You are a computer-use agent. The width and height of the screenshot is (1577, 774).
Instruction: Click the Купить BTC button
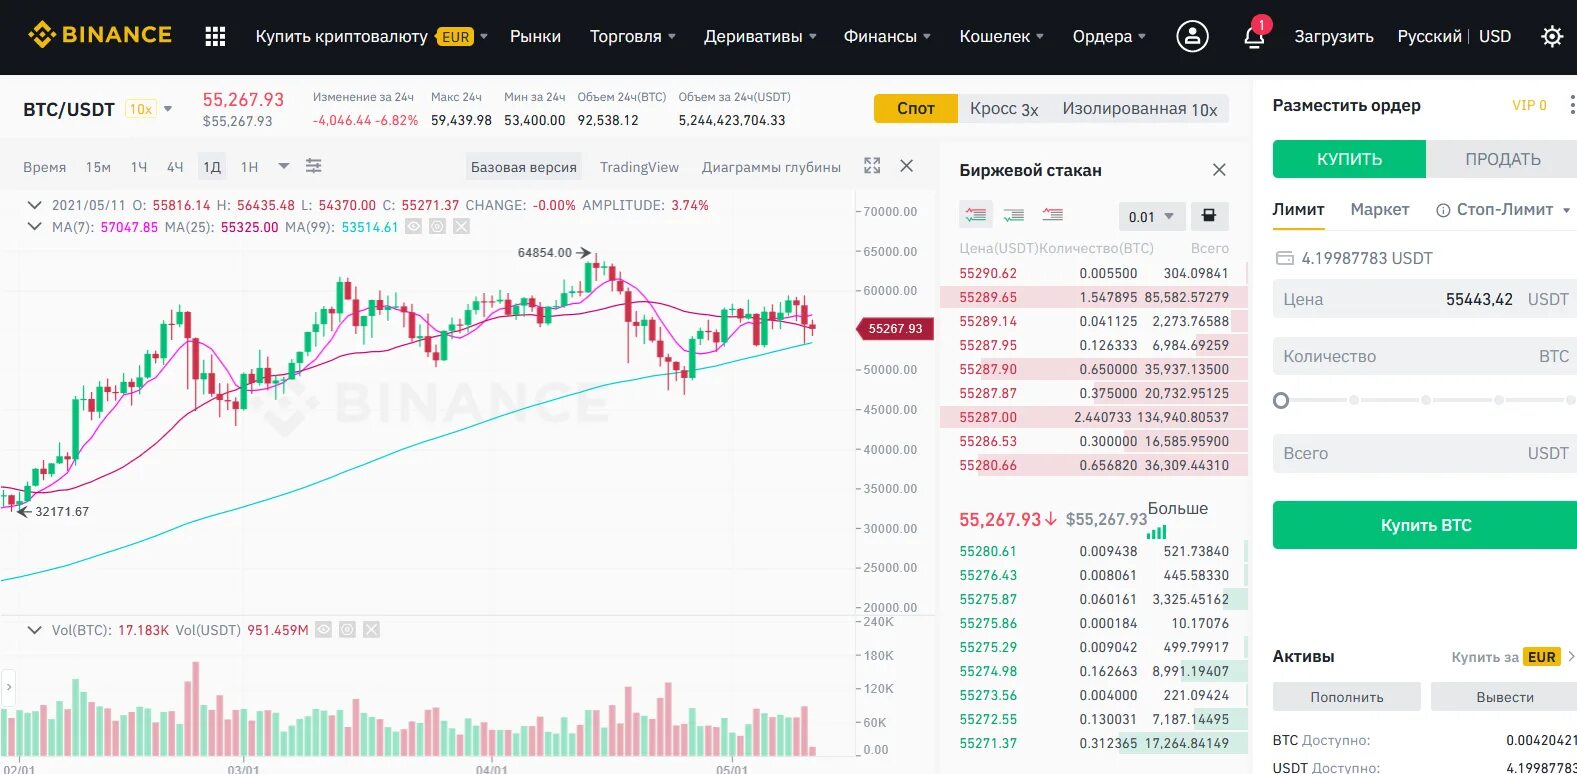click(x=1425, y=525)
